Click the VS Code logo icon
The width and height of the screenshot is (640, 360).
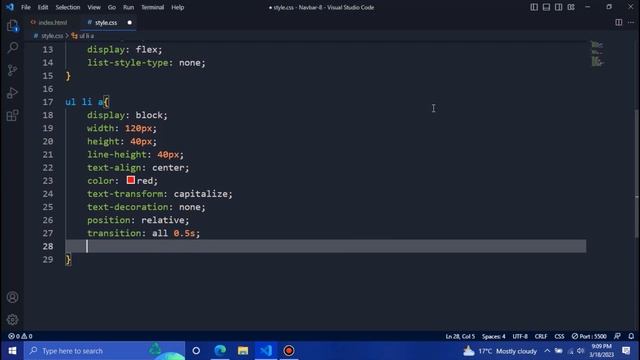pyautogui.click(x=10, y=7)
